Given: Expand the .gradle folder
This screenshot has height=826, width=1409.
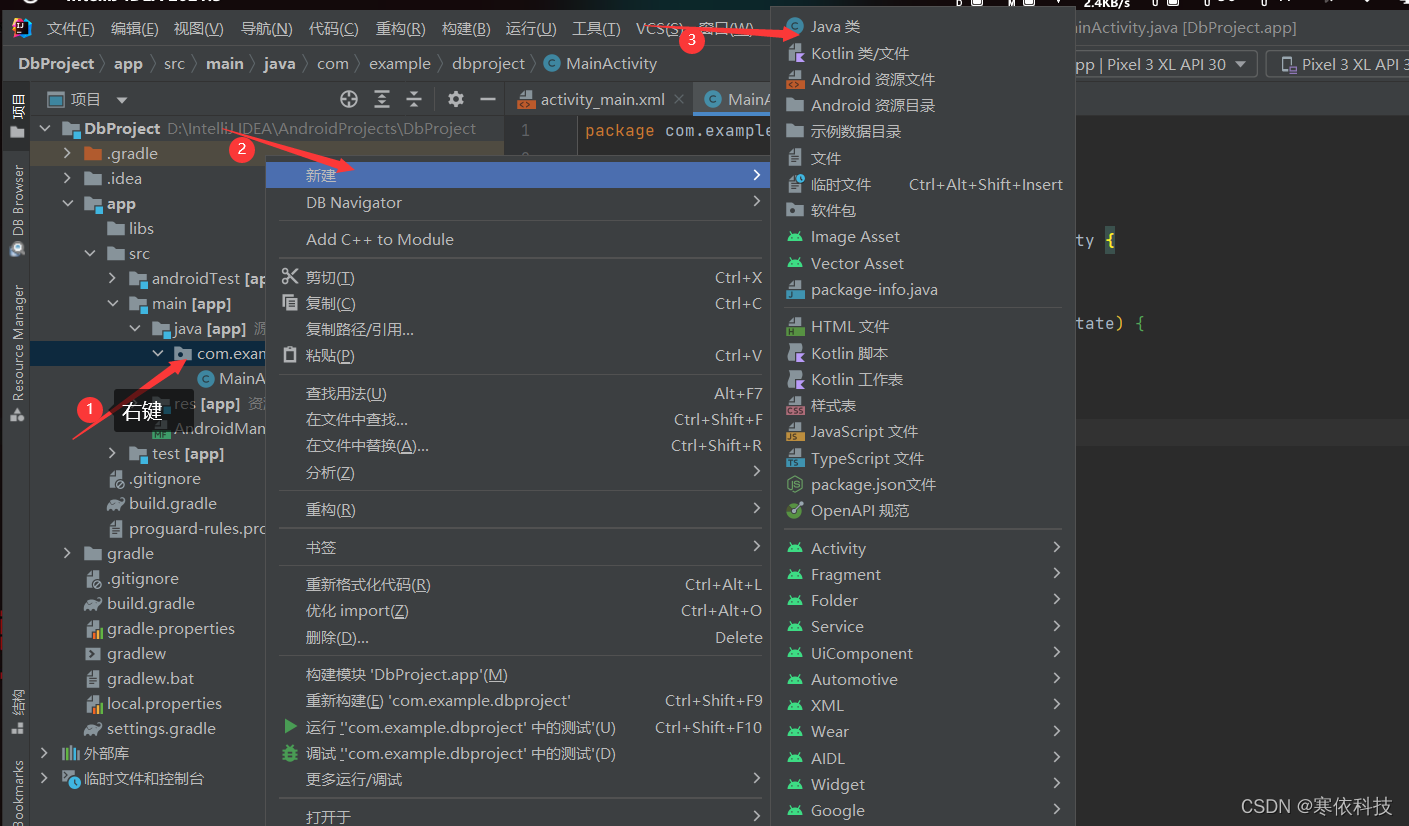Looking at the screenshot, I should click(67, 153).
